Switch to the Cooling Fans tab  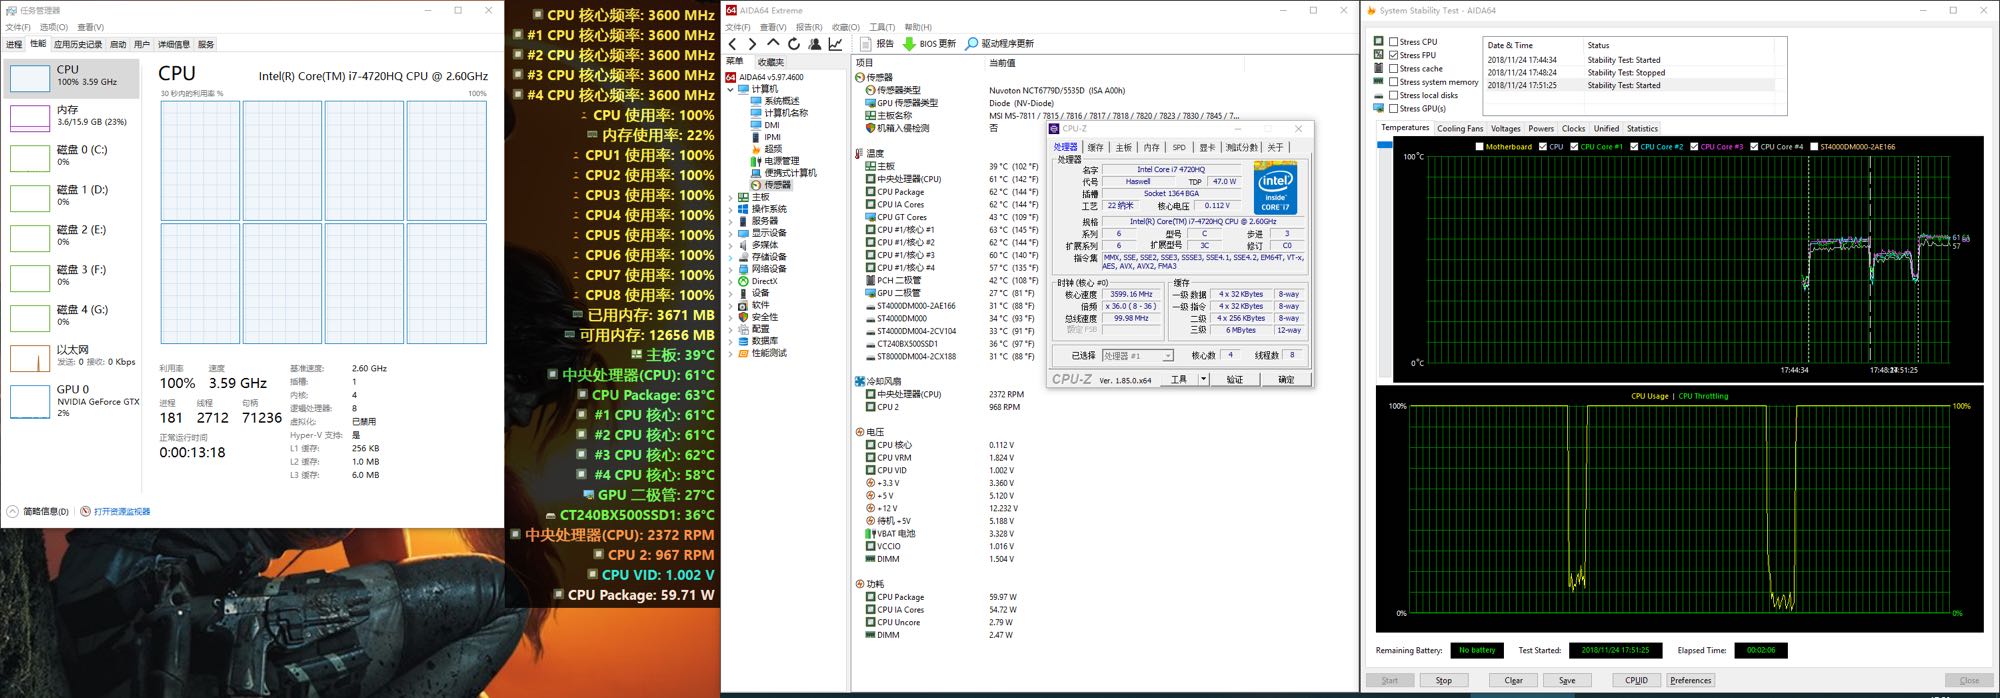(1460, 129)
